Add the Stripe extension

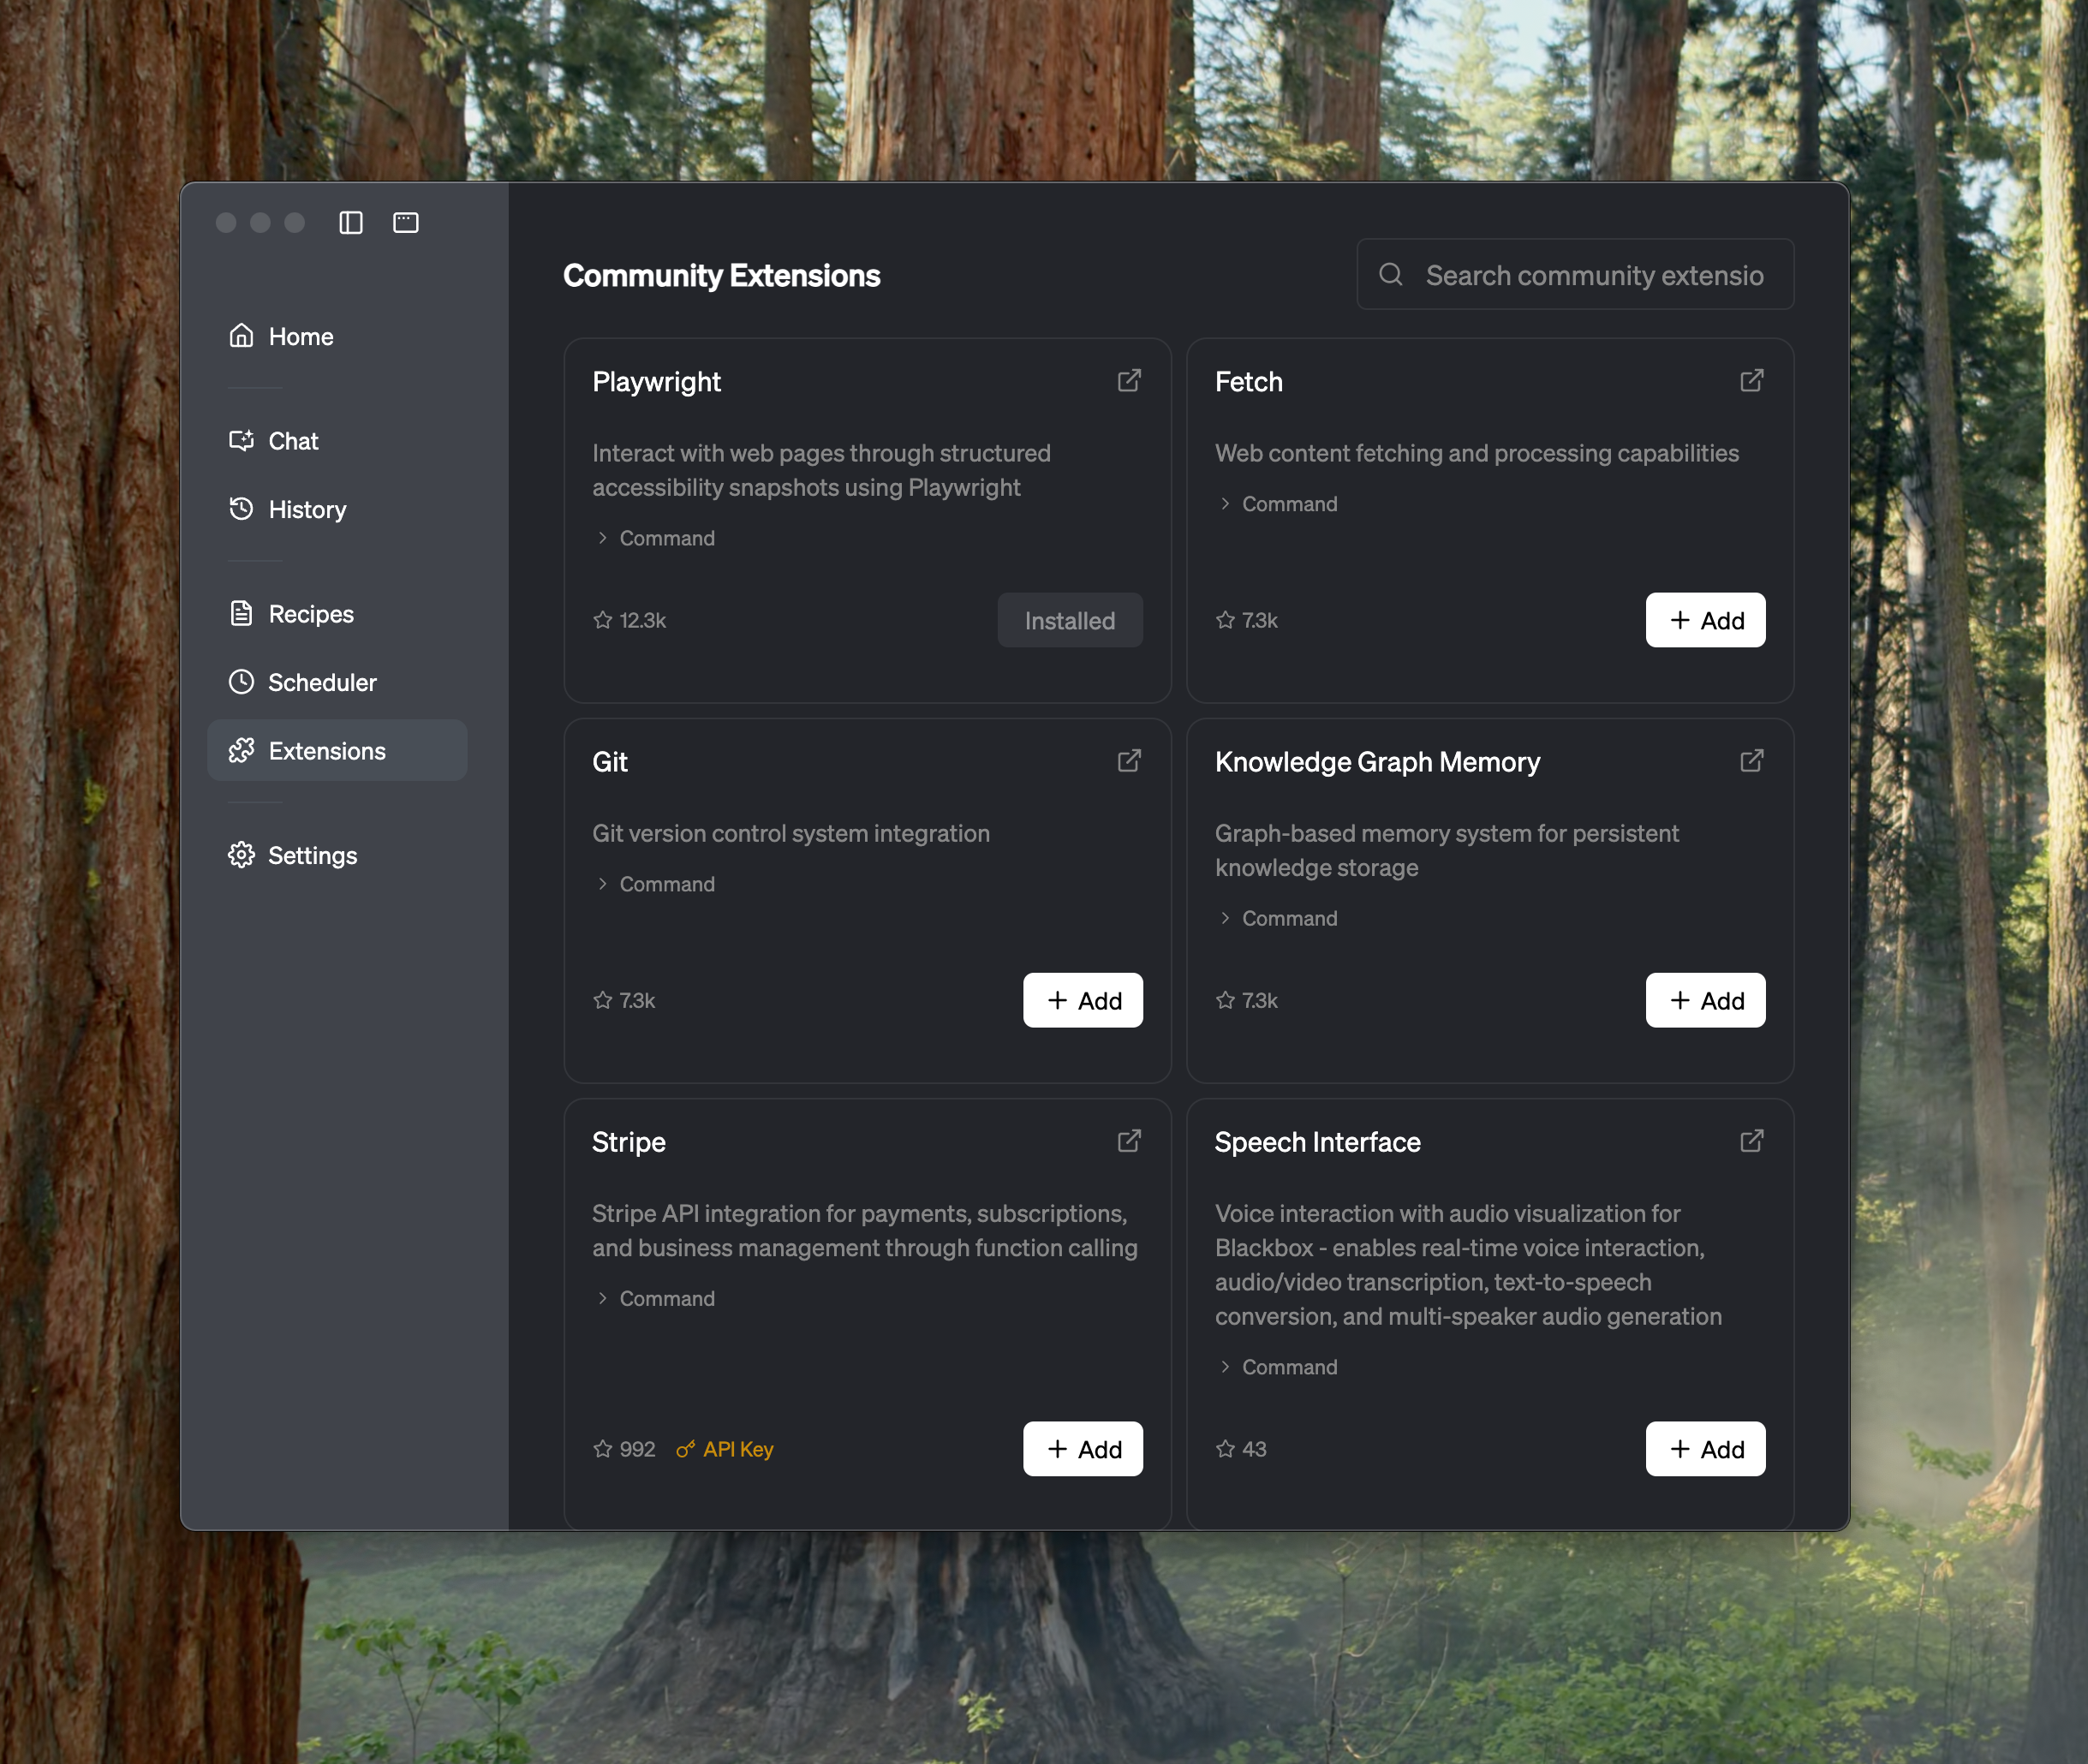click(1082, 1449)
